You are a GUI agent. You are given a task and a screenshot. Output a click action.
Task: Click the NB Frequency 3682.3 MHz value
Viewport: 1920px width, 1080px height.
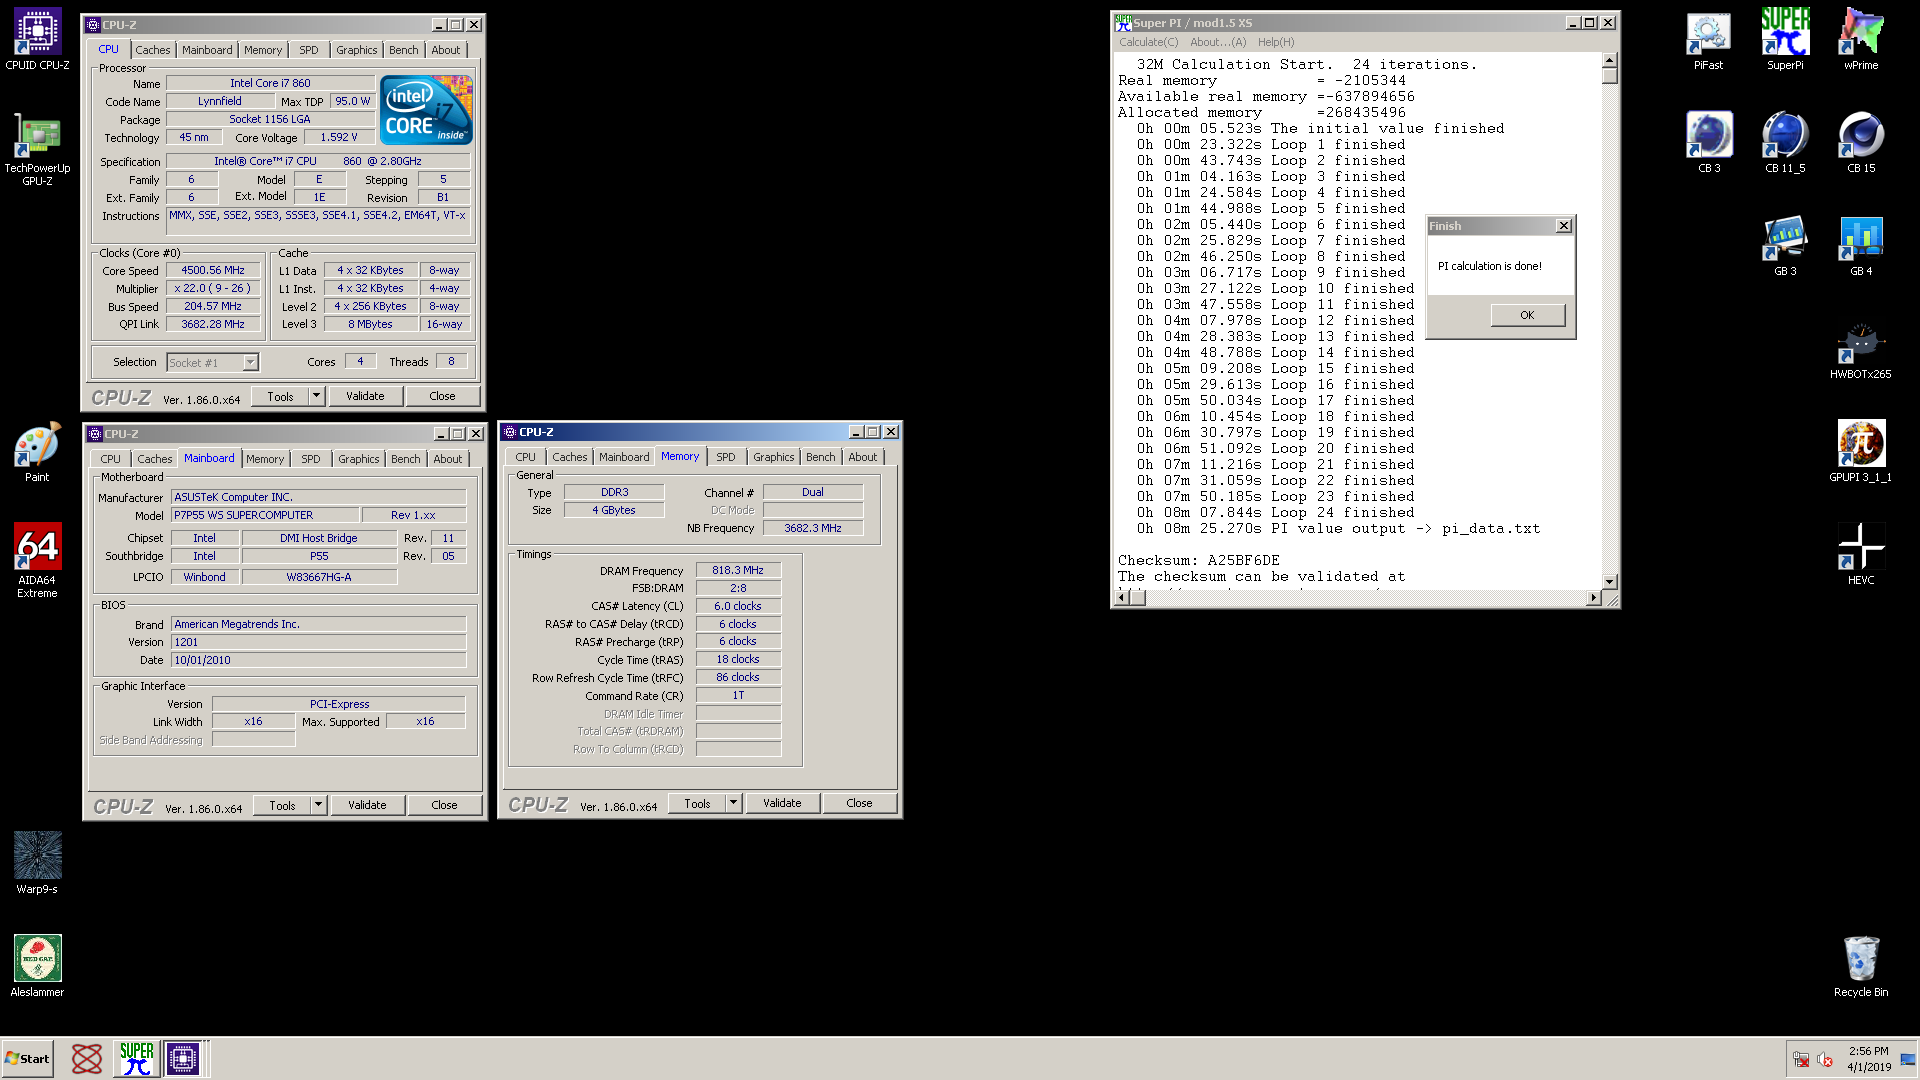pos(813,528)
